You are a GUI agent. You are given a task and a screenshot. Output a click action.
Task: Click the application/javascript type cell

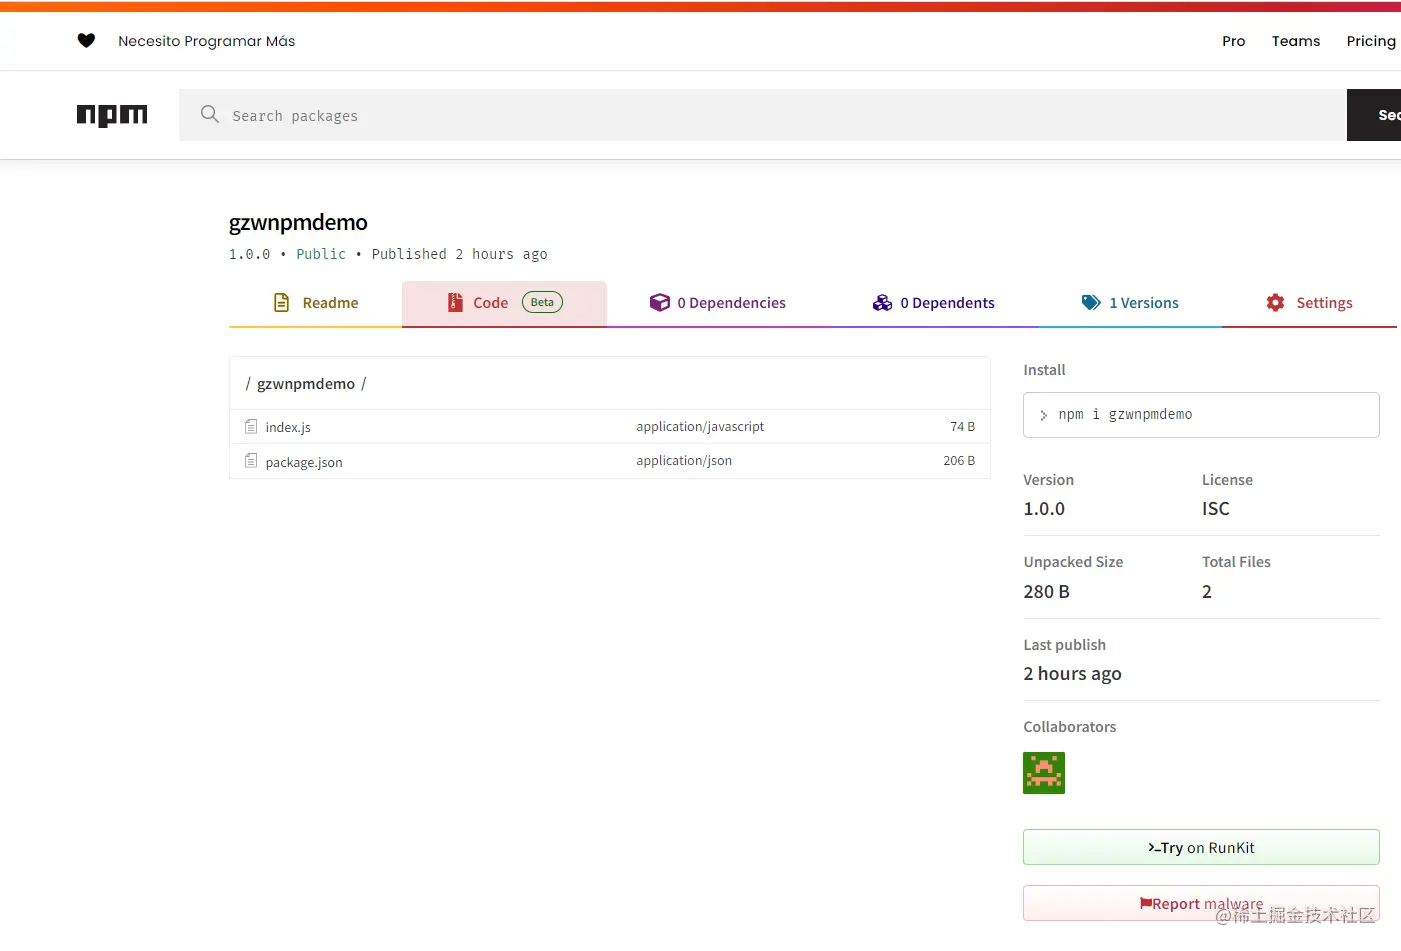point(700,426)
